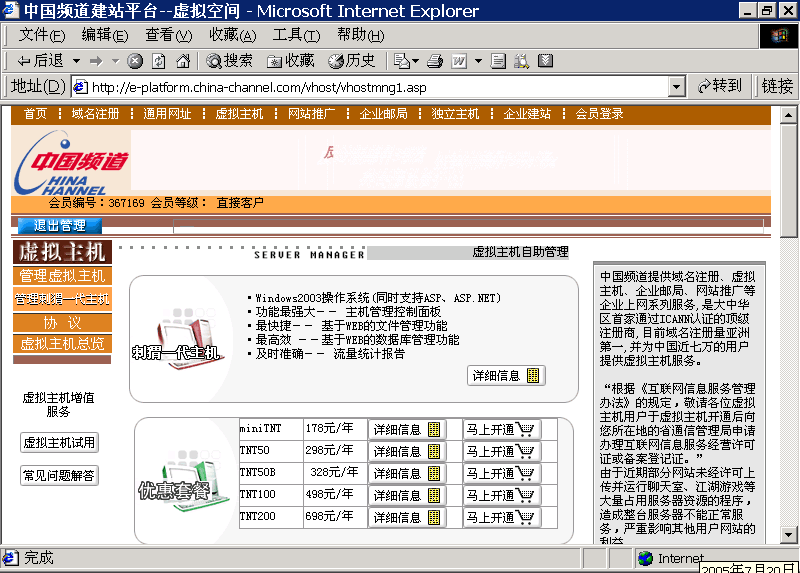Click 马上开通 cart for miniTNT
800x573 pixels.
click(502, 430)
